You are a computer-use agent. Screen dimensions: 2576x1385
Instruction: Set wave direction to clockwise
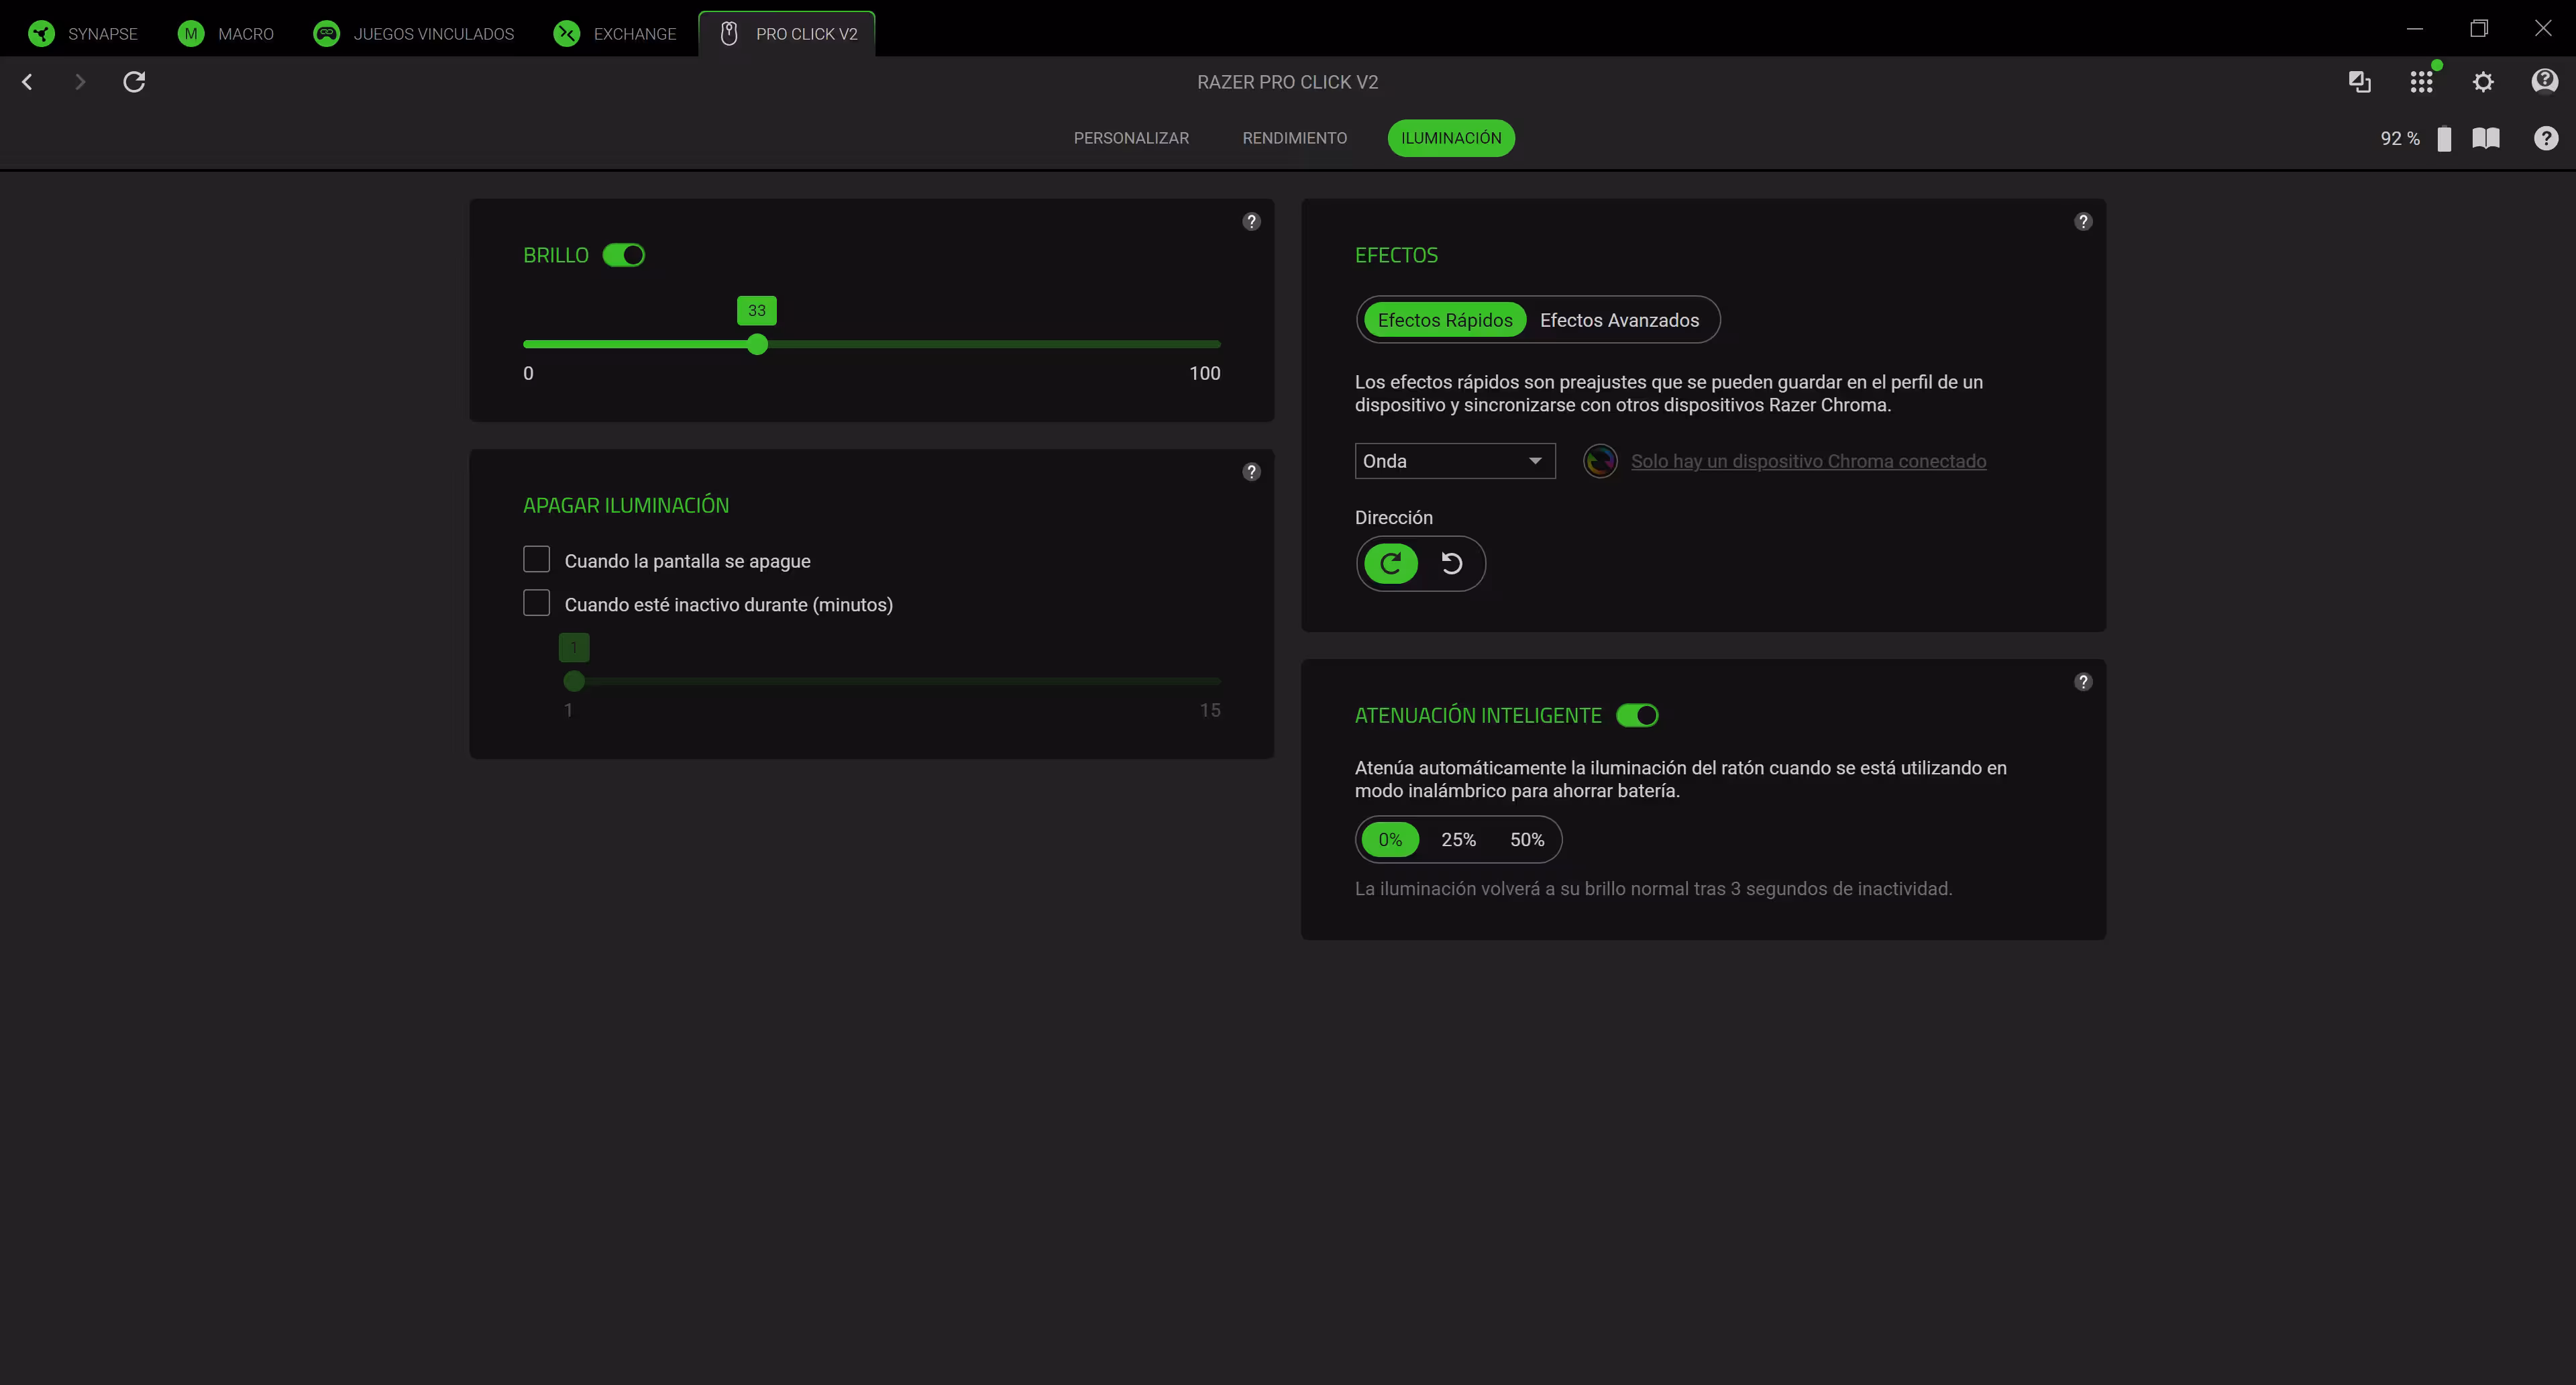pos(1391,564)
